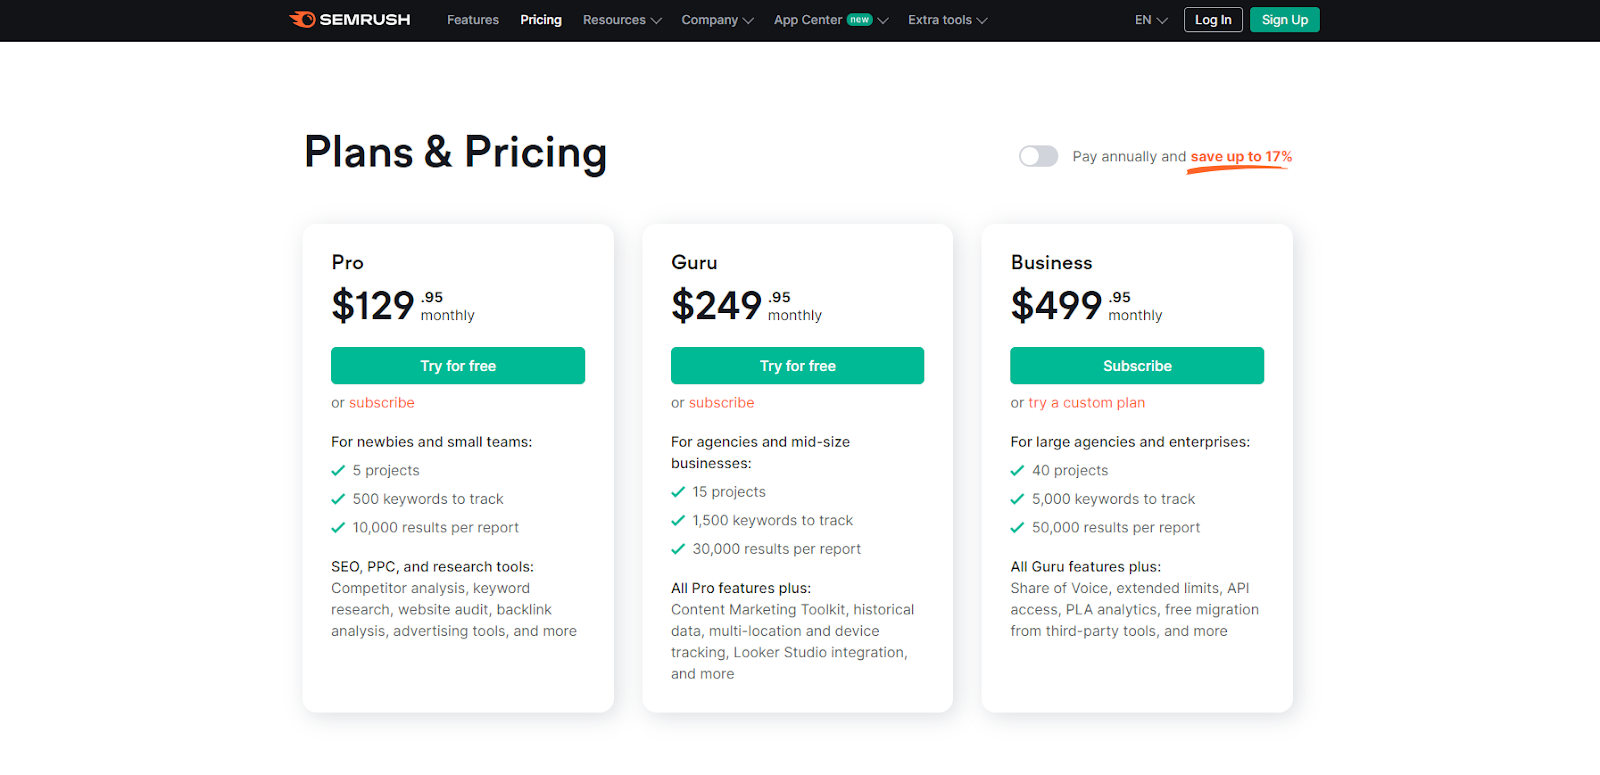The width and height of the screenshot is (1600, 775).
Task: Click the checkmark beside 50,000 results per report
Action: pyautogui.click(x=1017, y=528)
